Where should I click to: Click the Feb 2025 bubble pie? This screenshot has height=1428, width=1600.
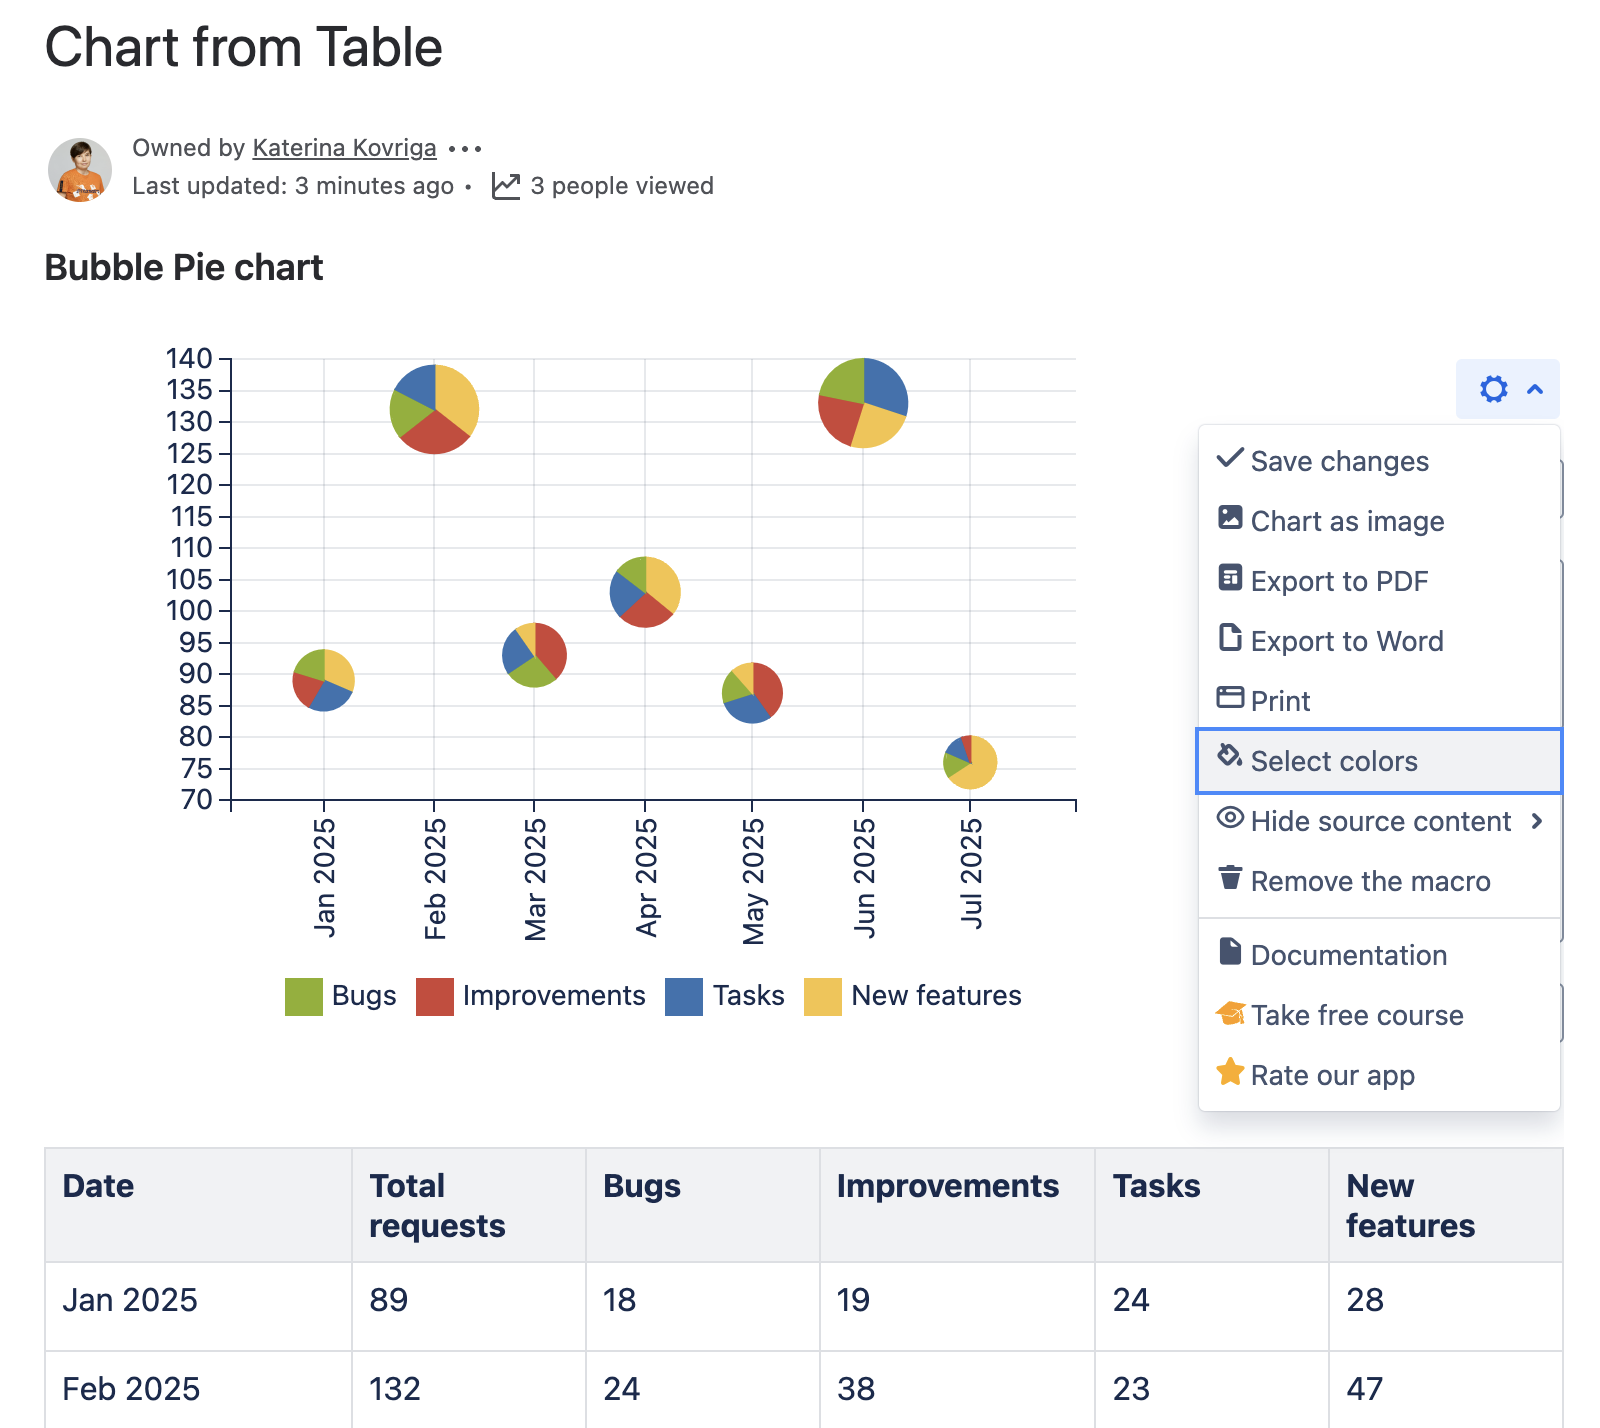pos(434,409)
